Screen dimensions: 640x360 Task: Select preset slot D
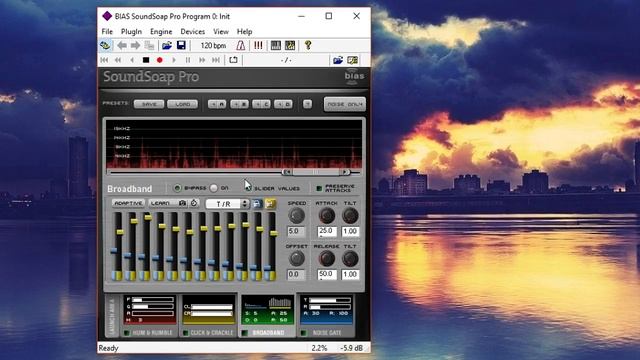[283, 104]
